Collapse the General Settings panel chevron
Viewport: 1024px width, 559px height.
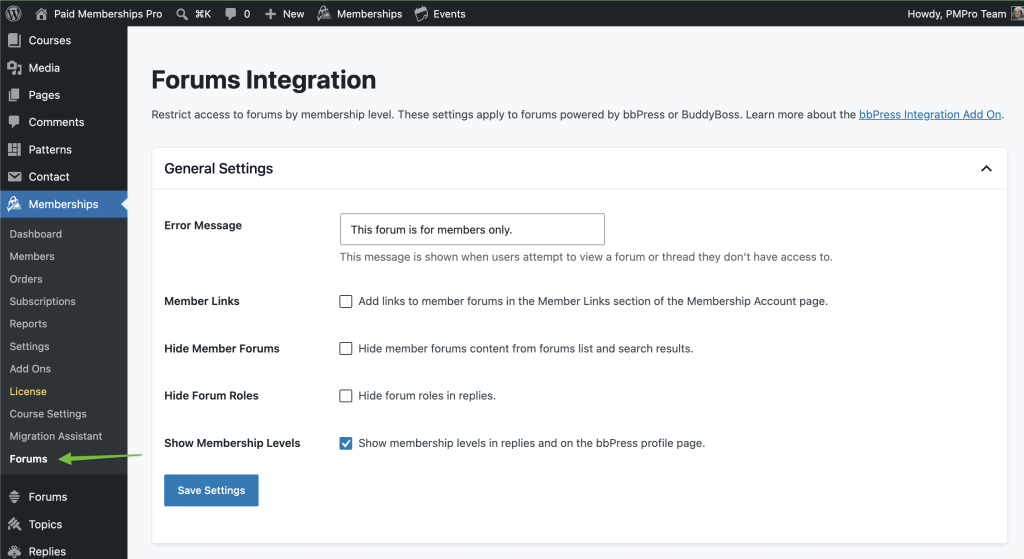[986, 168]
